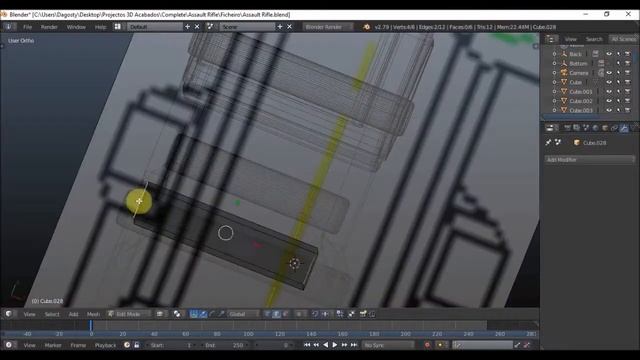Add a new scene
Viewport: 640px width, 360px height.
tap(280, 27)
